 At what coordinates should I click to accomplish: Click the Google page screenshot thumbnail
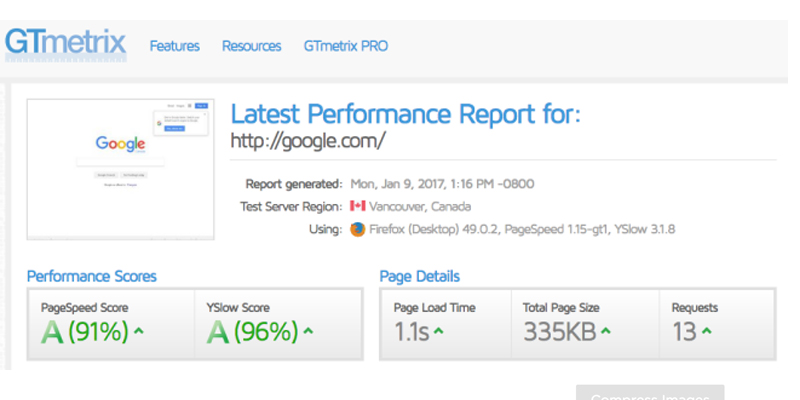(121, 168)
